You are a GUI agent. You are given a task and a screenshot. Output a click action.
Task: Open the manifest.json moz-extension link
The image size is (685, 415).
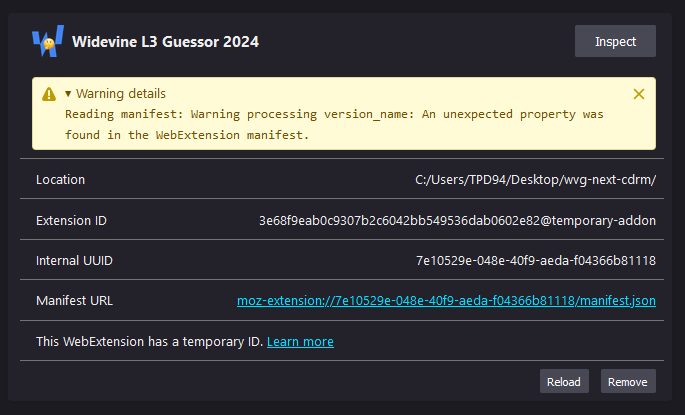[x=446, y=300]
